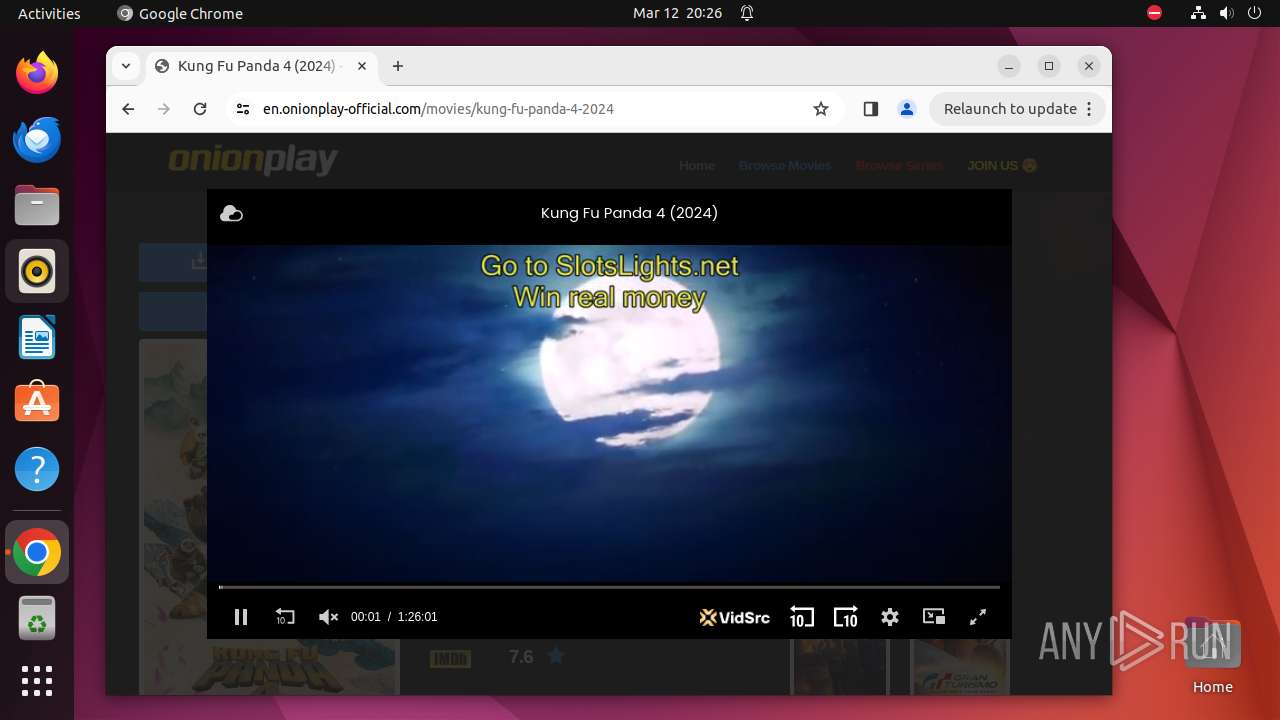Rewind the video 10 seconds
This screenshot has width=1280, height=720.
285,617
